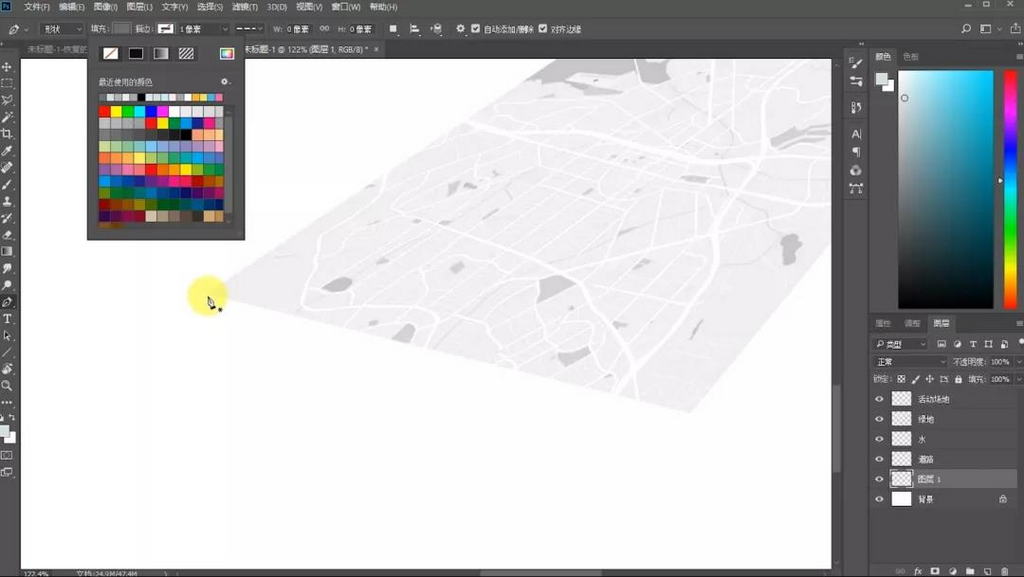Screen dimensions: 1024x577
Task: Choose the Eraser tool
Action: 7,235
